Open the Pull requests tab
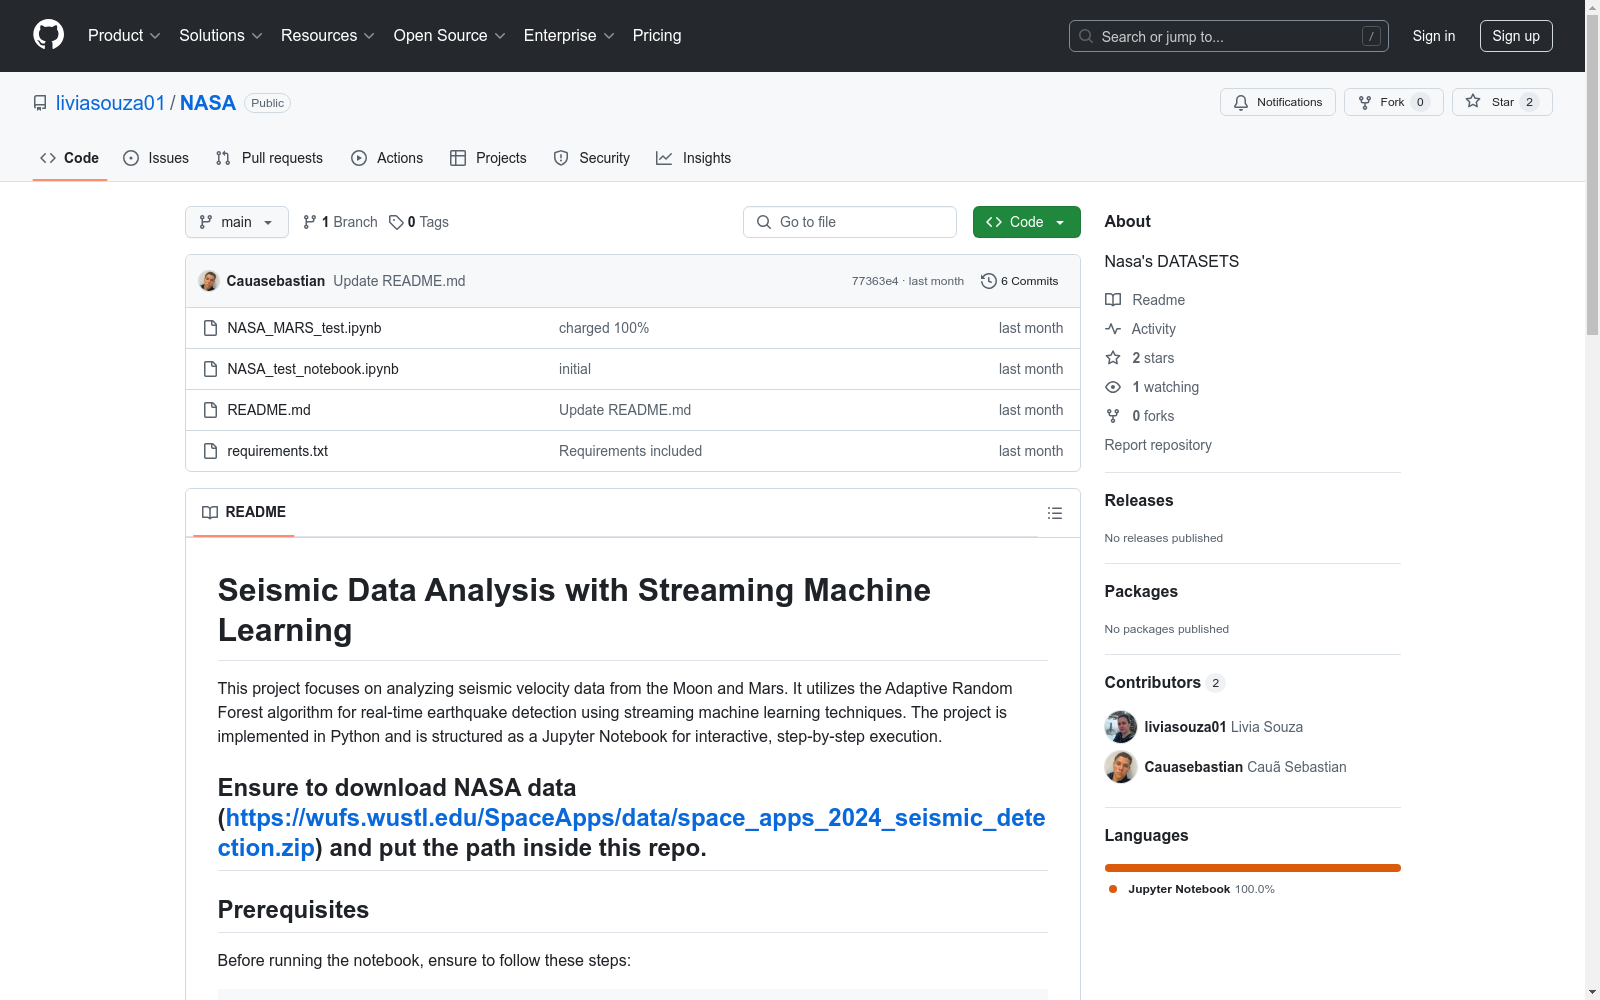The height and width of the screenshot is (1000, 1600). tap(269, 158)
